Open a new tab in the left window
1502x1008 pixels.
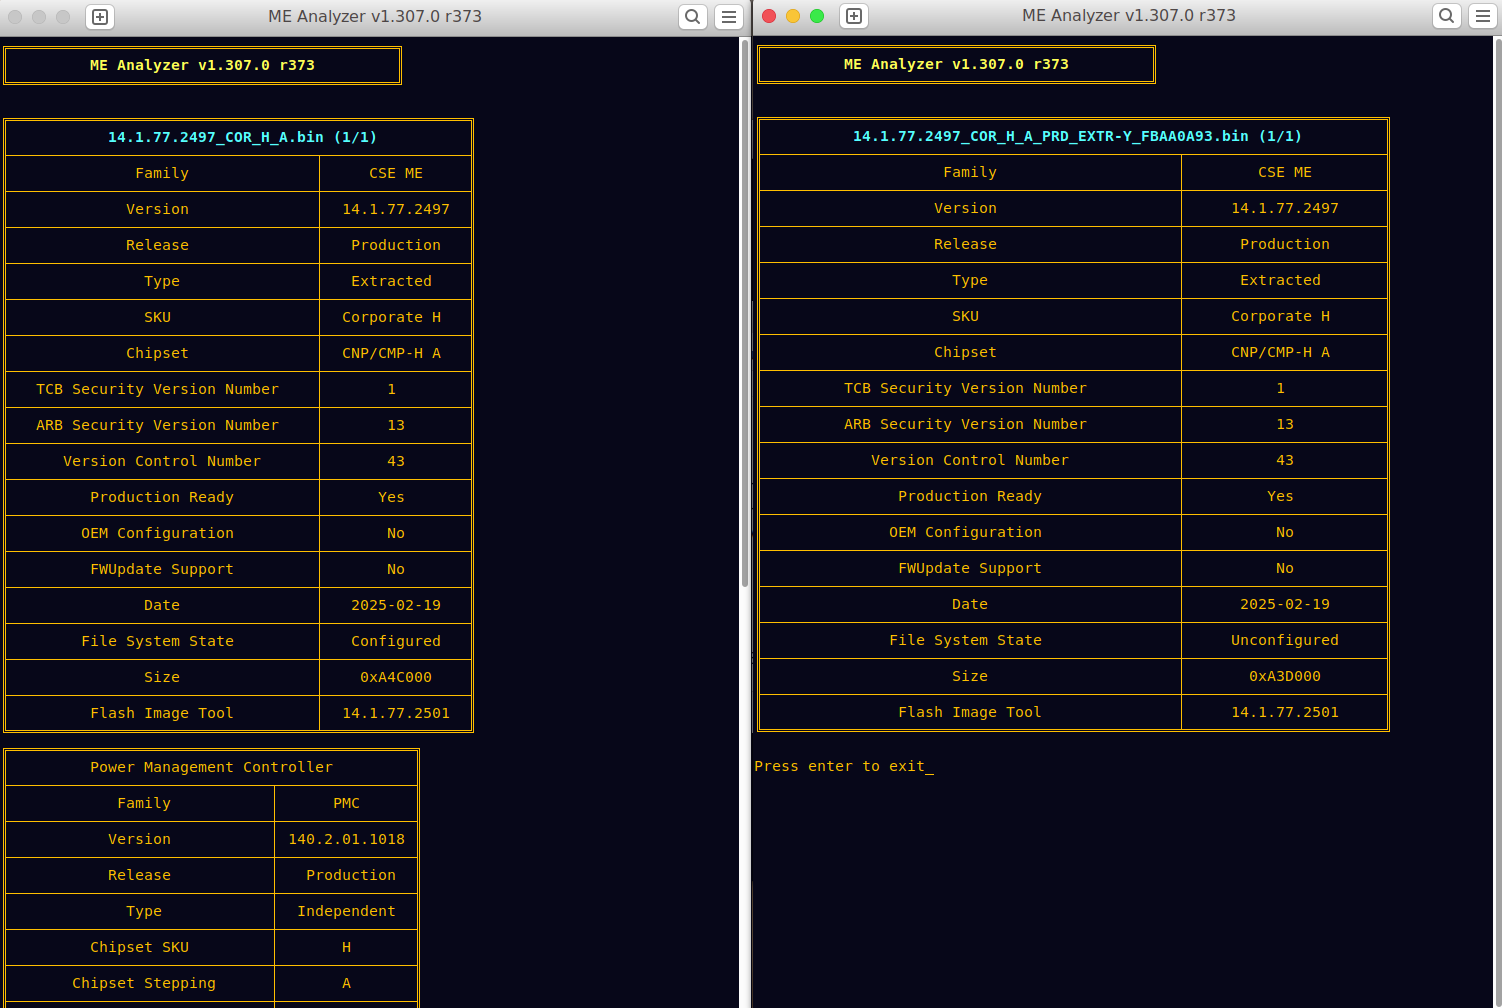click(100, 16)
